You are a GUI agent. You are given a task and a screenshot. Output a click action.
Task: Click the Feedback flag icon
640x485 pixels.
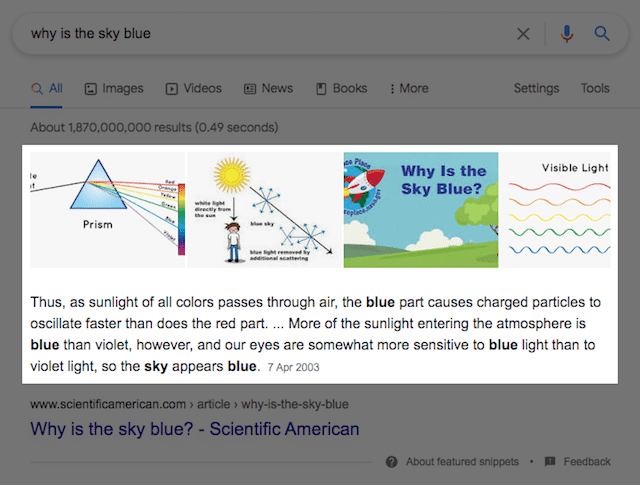tap(550, 462)
